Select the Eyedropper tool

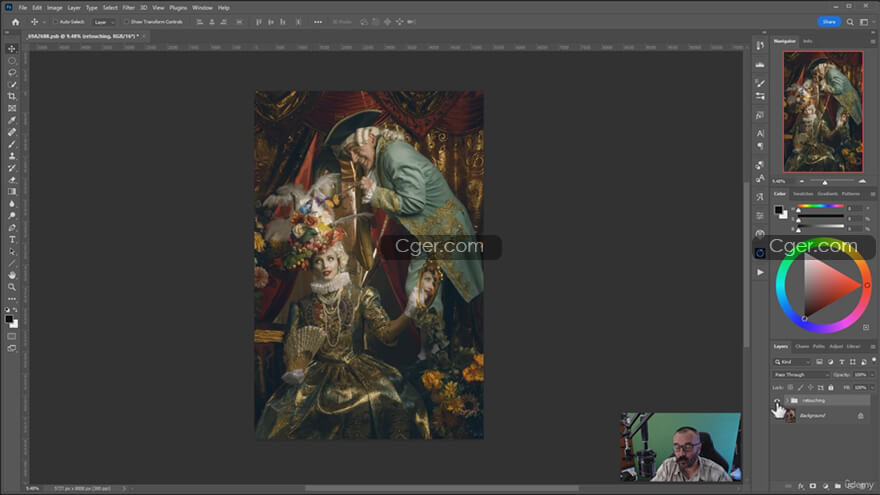[x=12, y=120]
